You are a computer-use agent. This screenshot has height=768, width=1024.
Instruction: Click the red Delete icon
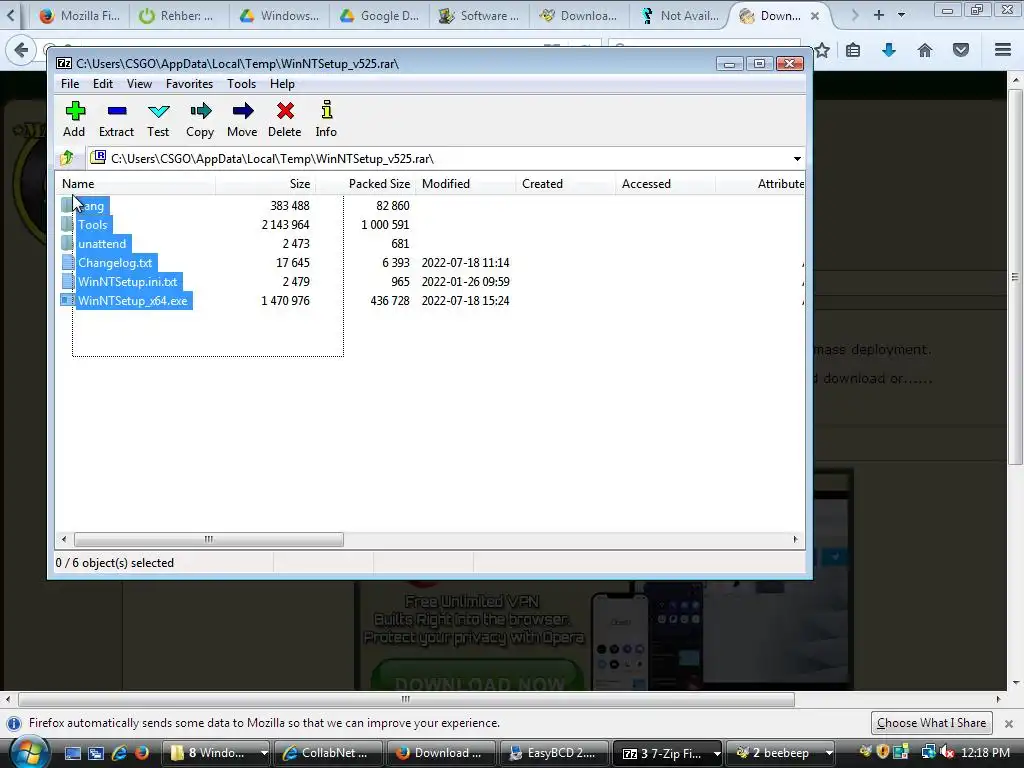285,118
